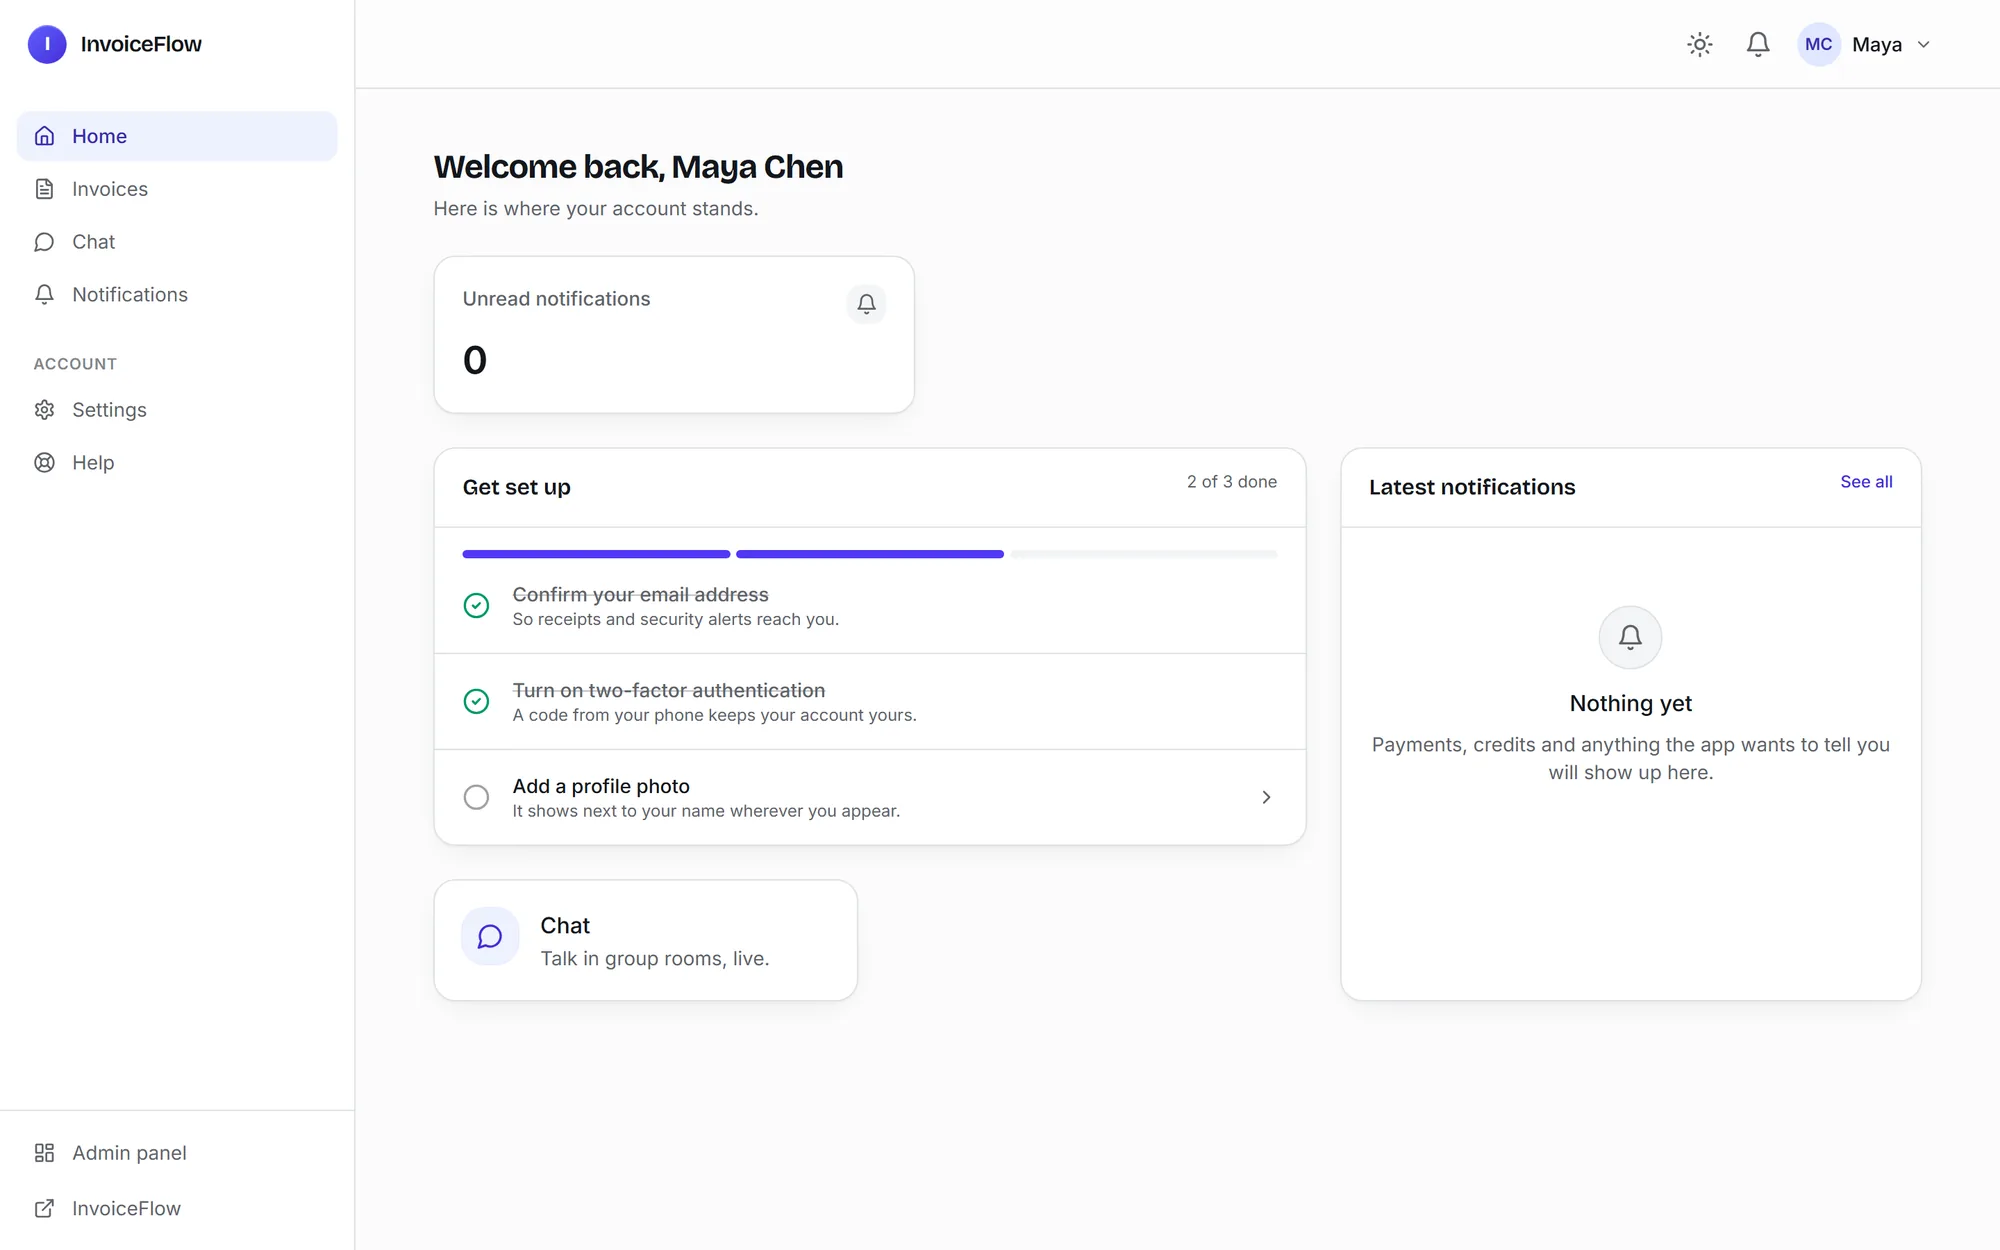Open the chevron arrow on Add a profile photo

pyautogui.click(x=1266, y=797)
